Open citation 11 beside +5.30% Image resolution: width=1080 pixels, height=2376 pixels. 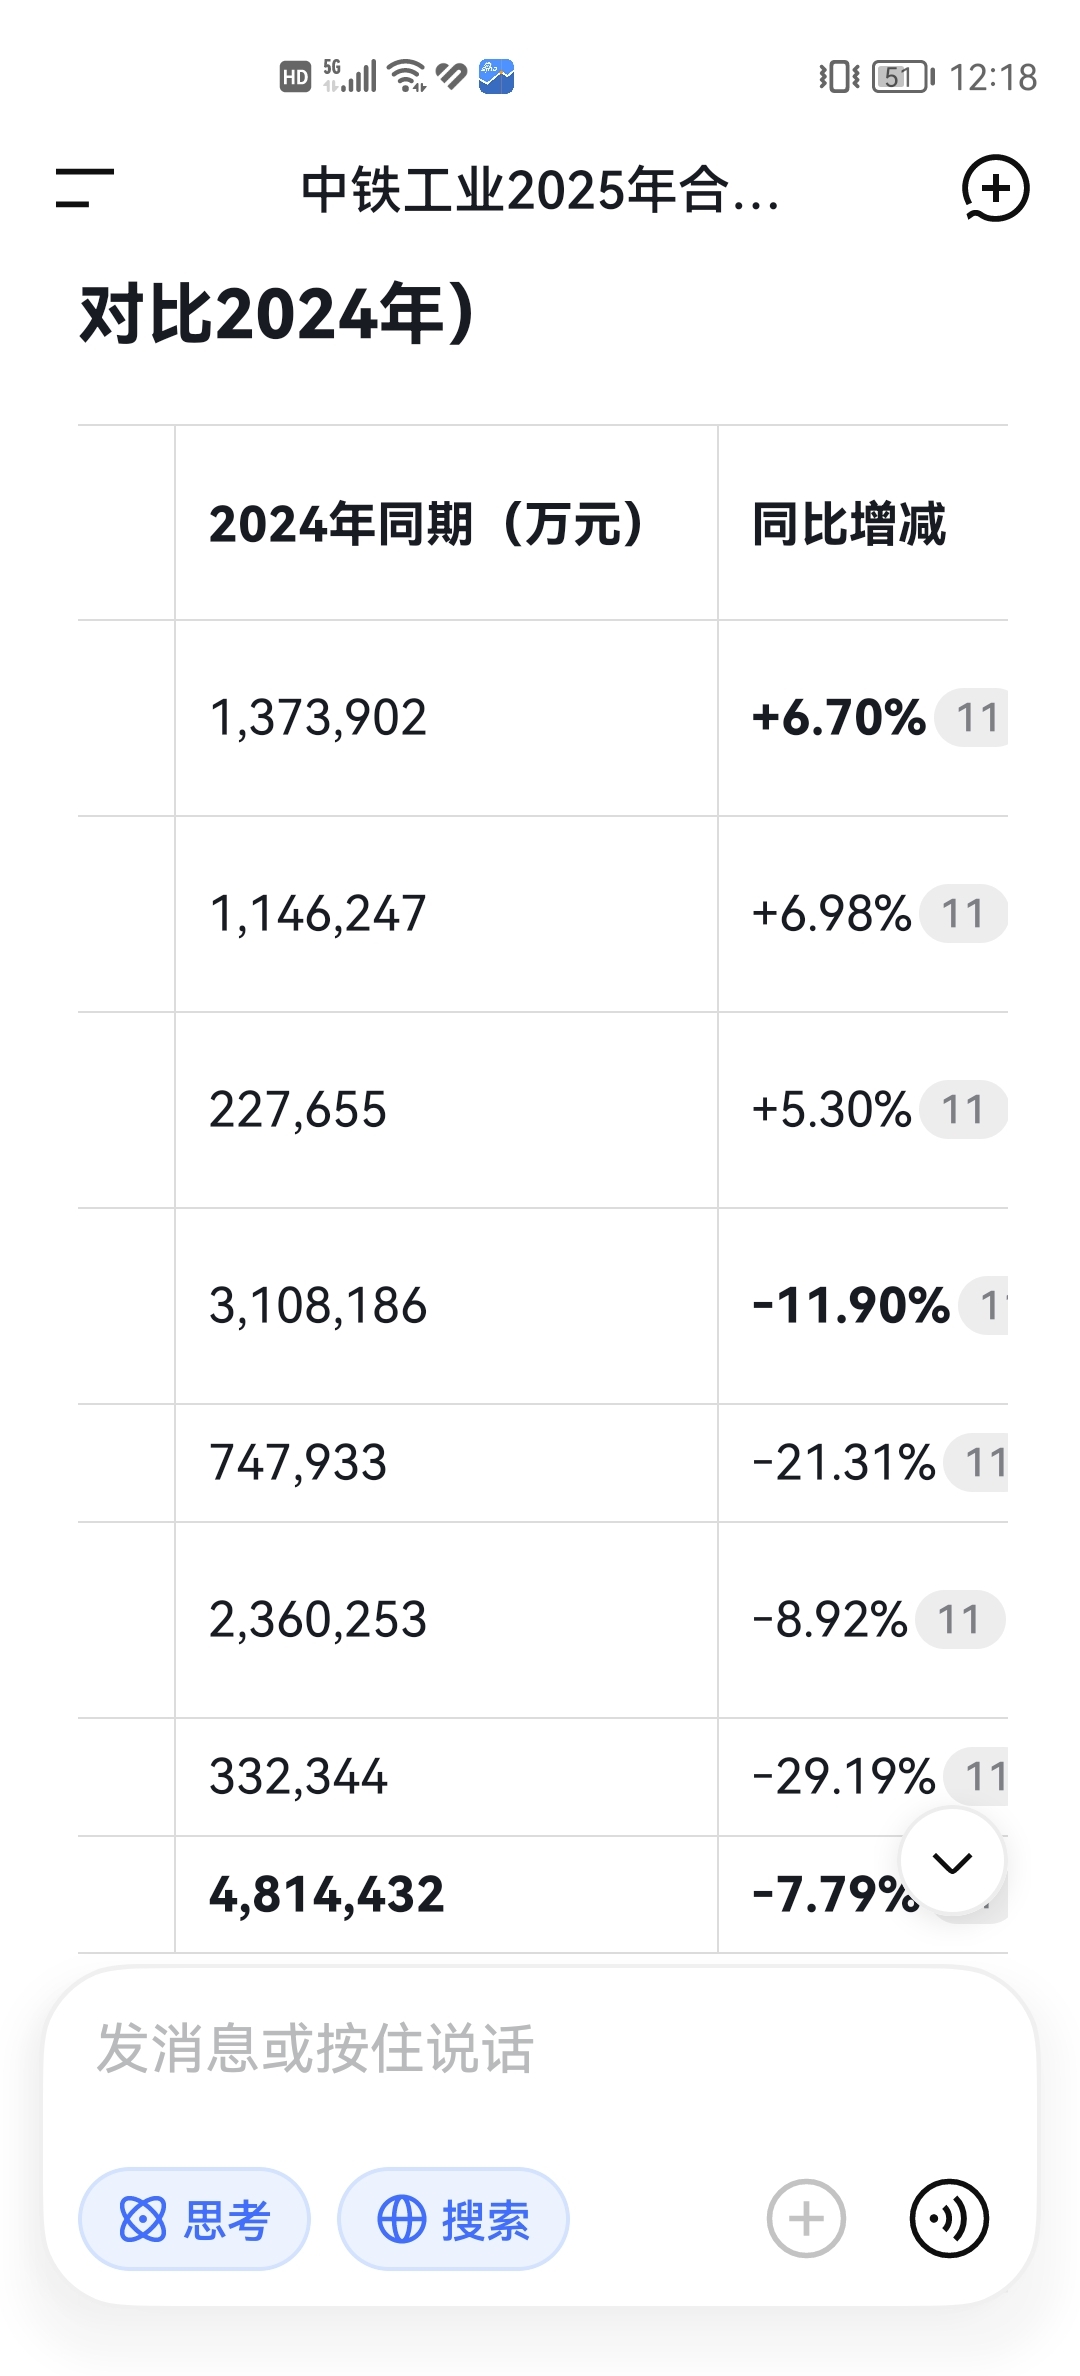pos(963,1110)
